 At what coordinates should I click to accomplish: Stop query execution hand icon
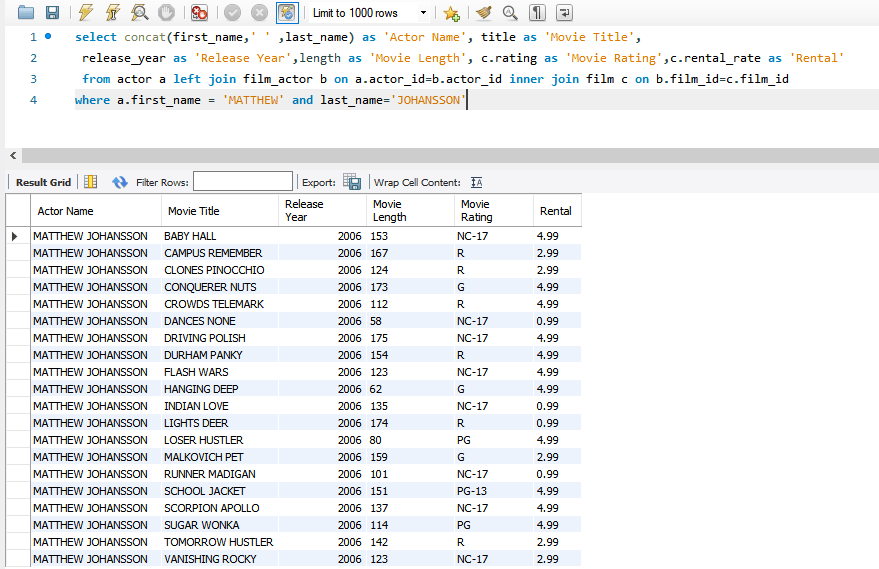[166, 12]
